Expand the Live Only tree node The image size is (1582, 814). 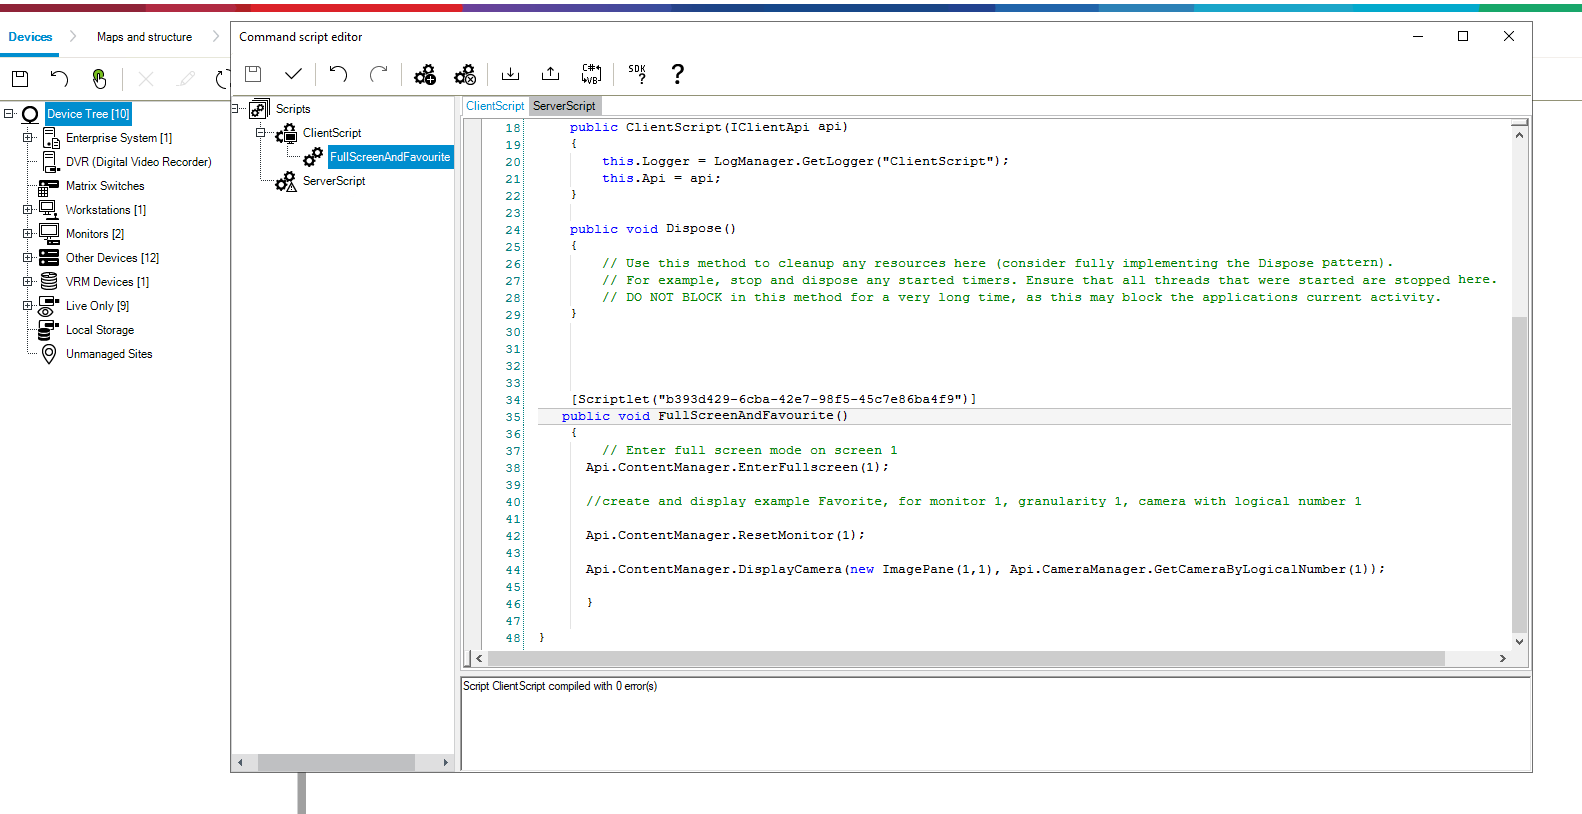click(28, 306)
